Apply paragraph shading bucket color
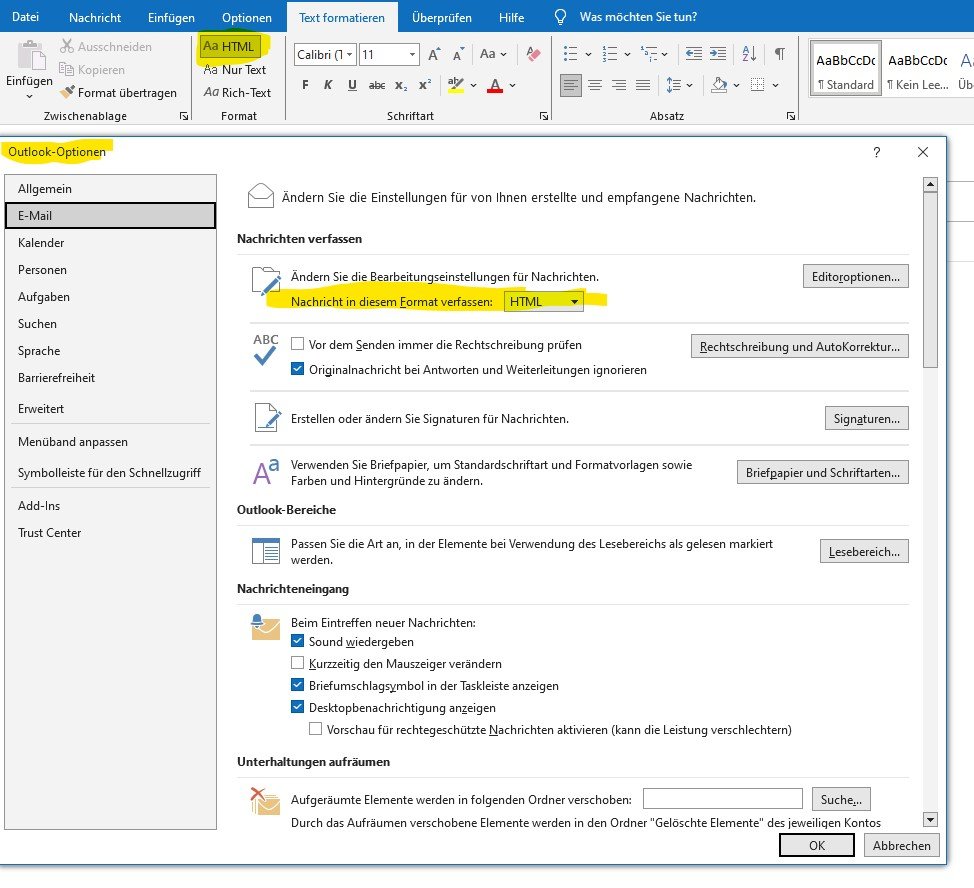The width and height of the screenshot is (974, 888). click(719, 84)
